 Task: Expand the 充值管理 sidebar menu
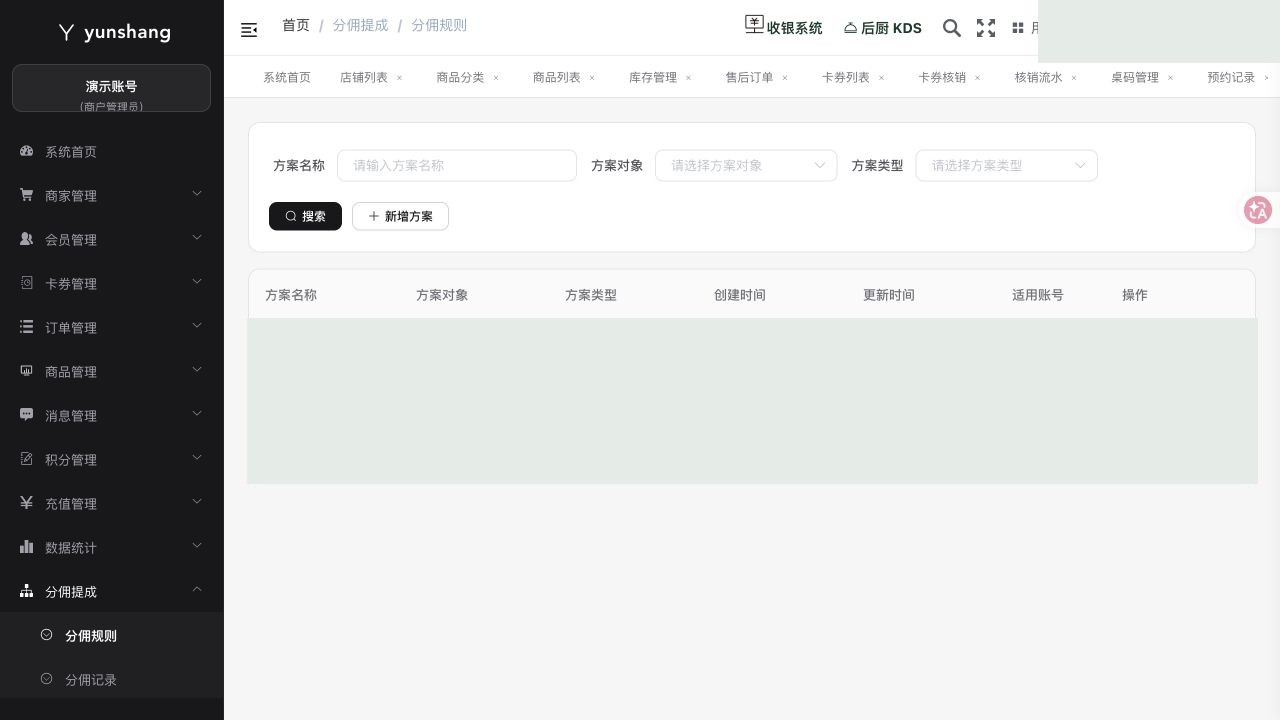click(112, 504)
